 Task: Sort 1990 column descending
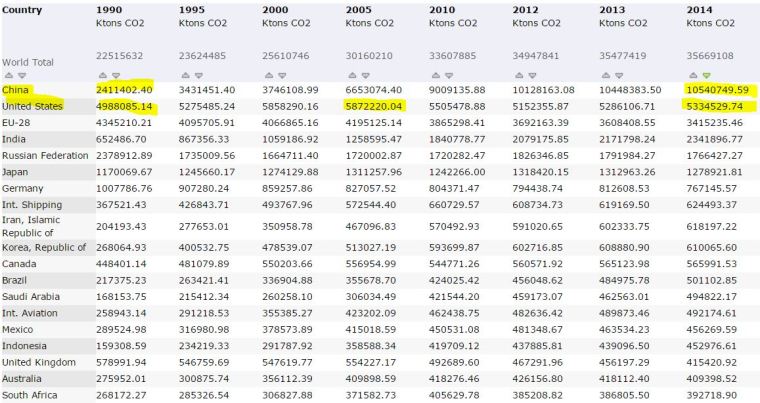pyautogui.click(x=116, y=75)
